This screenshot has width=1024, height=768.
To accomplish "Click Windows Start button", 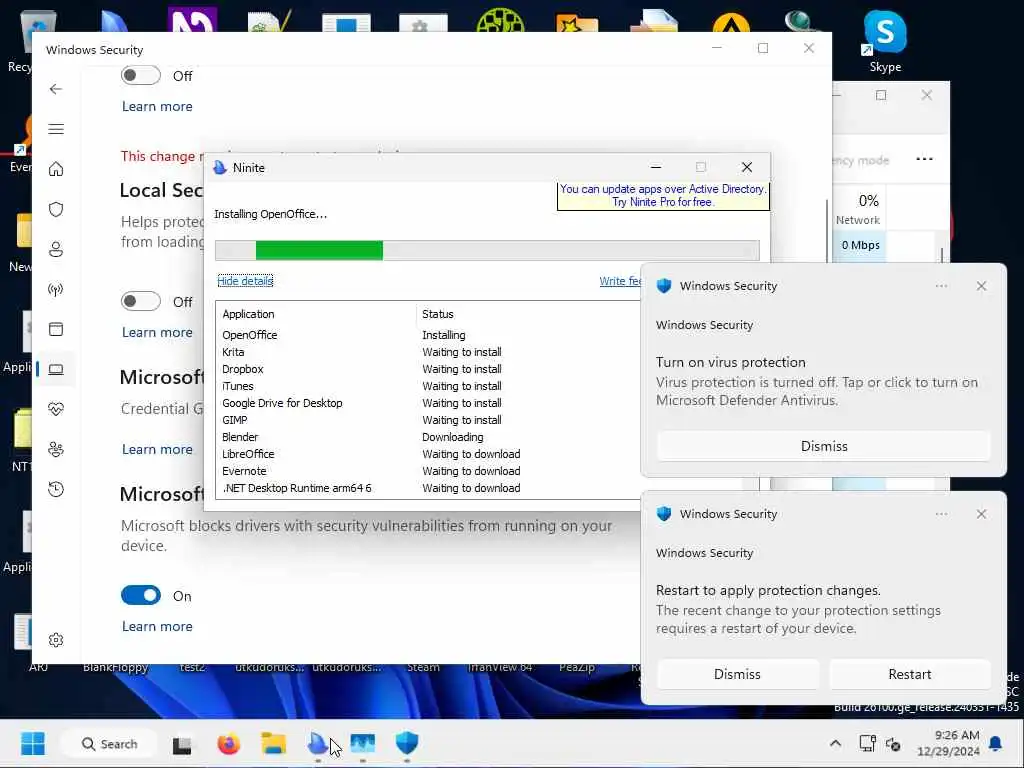I will click(x=33, y=743).
